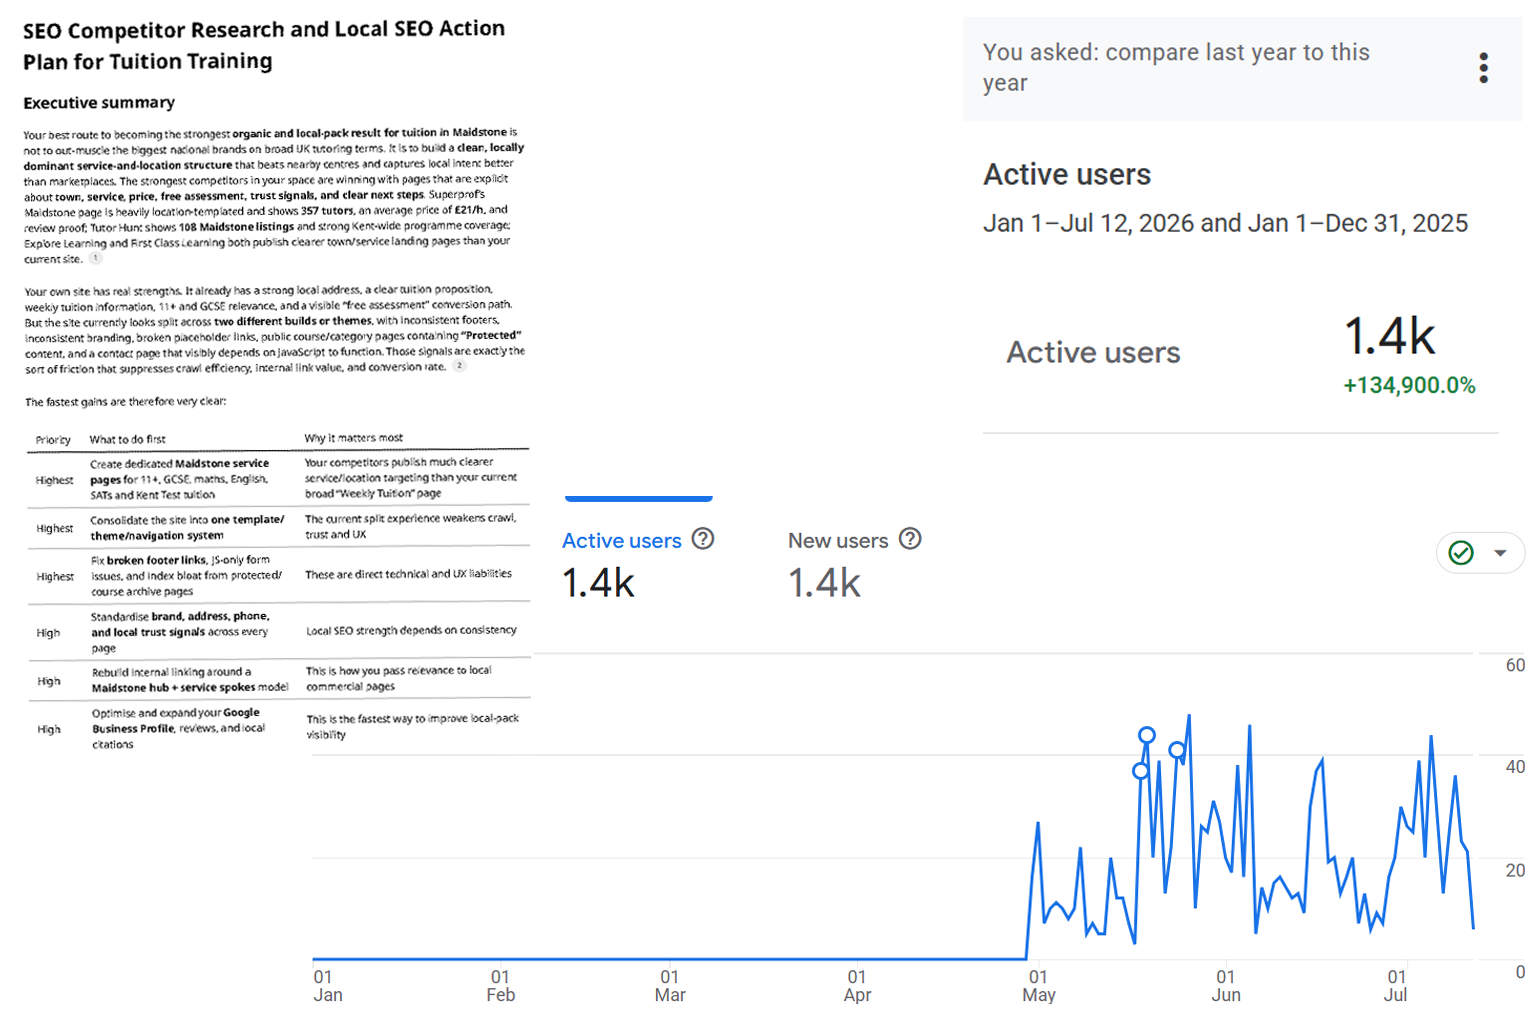Screen dimensions: 1536x1024
Task: Click the 01 May label on the chart axis
Action: pos(1039,986)
